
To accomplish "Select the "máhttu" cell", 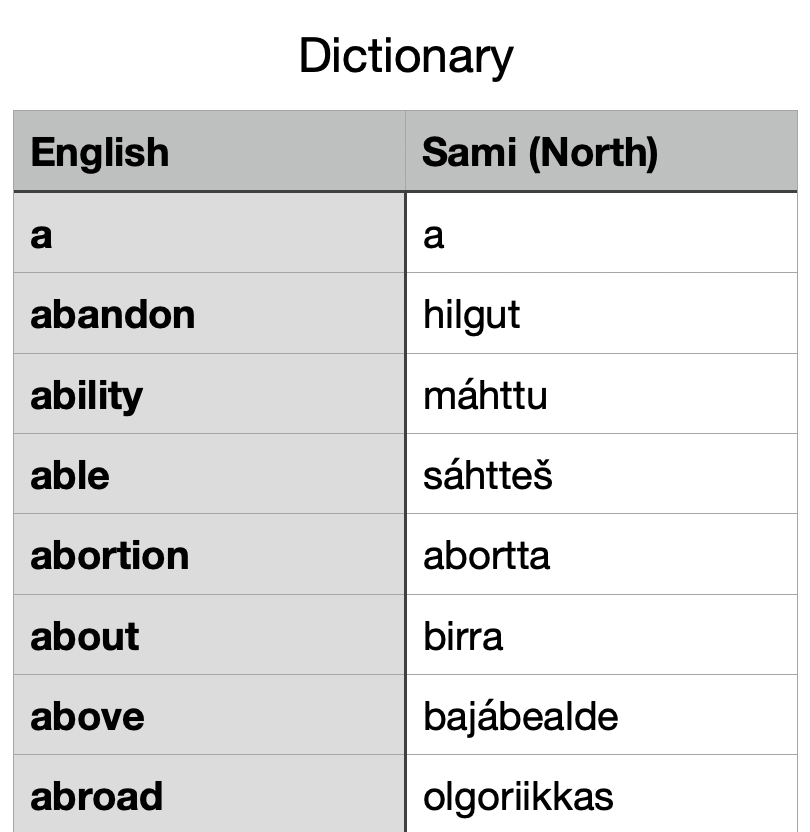I will [x=485, y=396].
